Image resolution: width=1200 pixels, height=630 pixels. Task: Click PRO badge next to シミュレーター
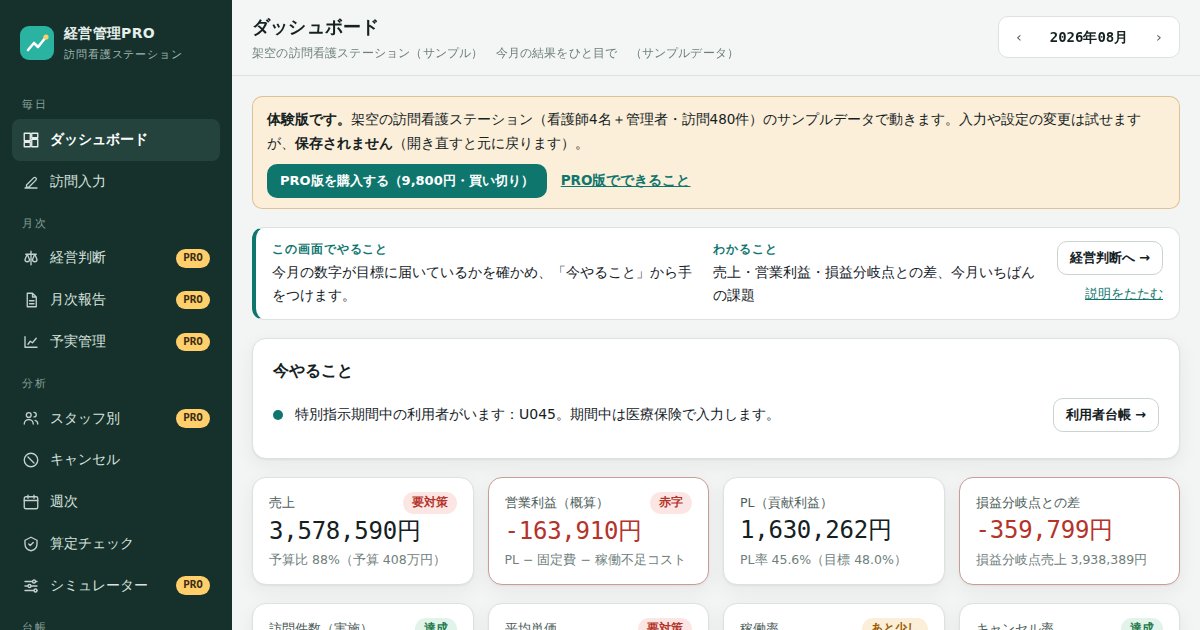[193, 586]
